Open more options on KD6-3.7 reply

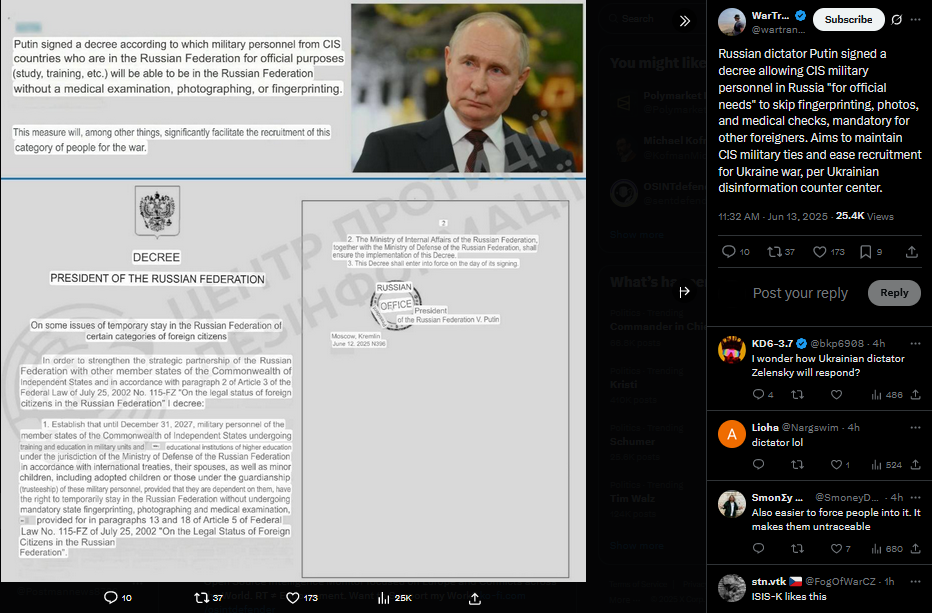pos(915,344)
